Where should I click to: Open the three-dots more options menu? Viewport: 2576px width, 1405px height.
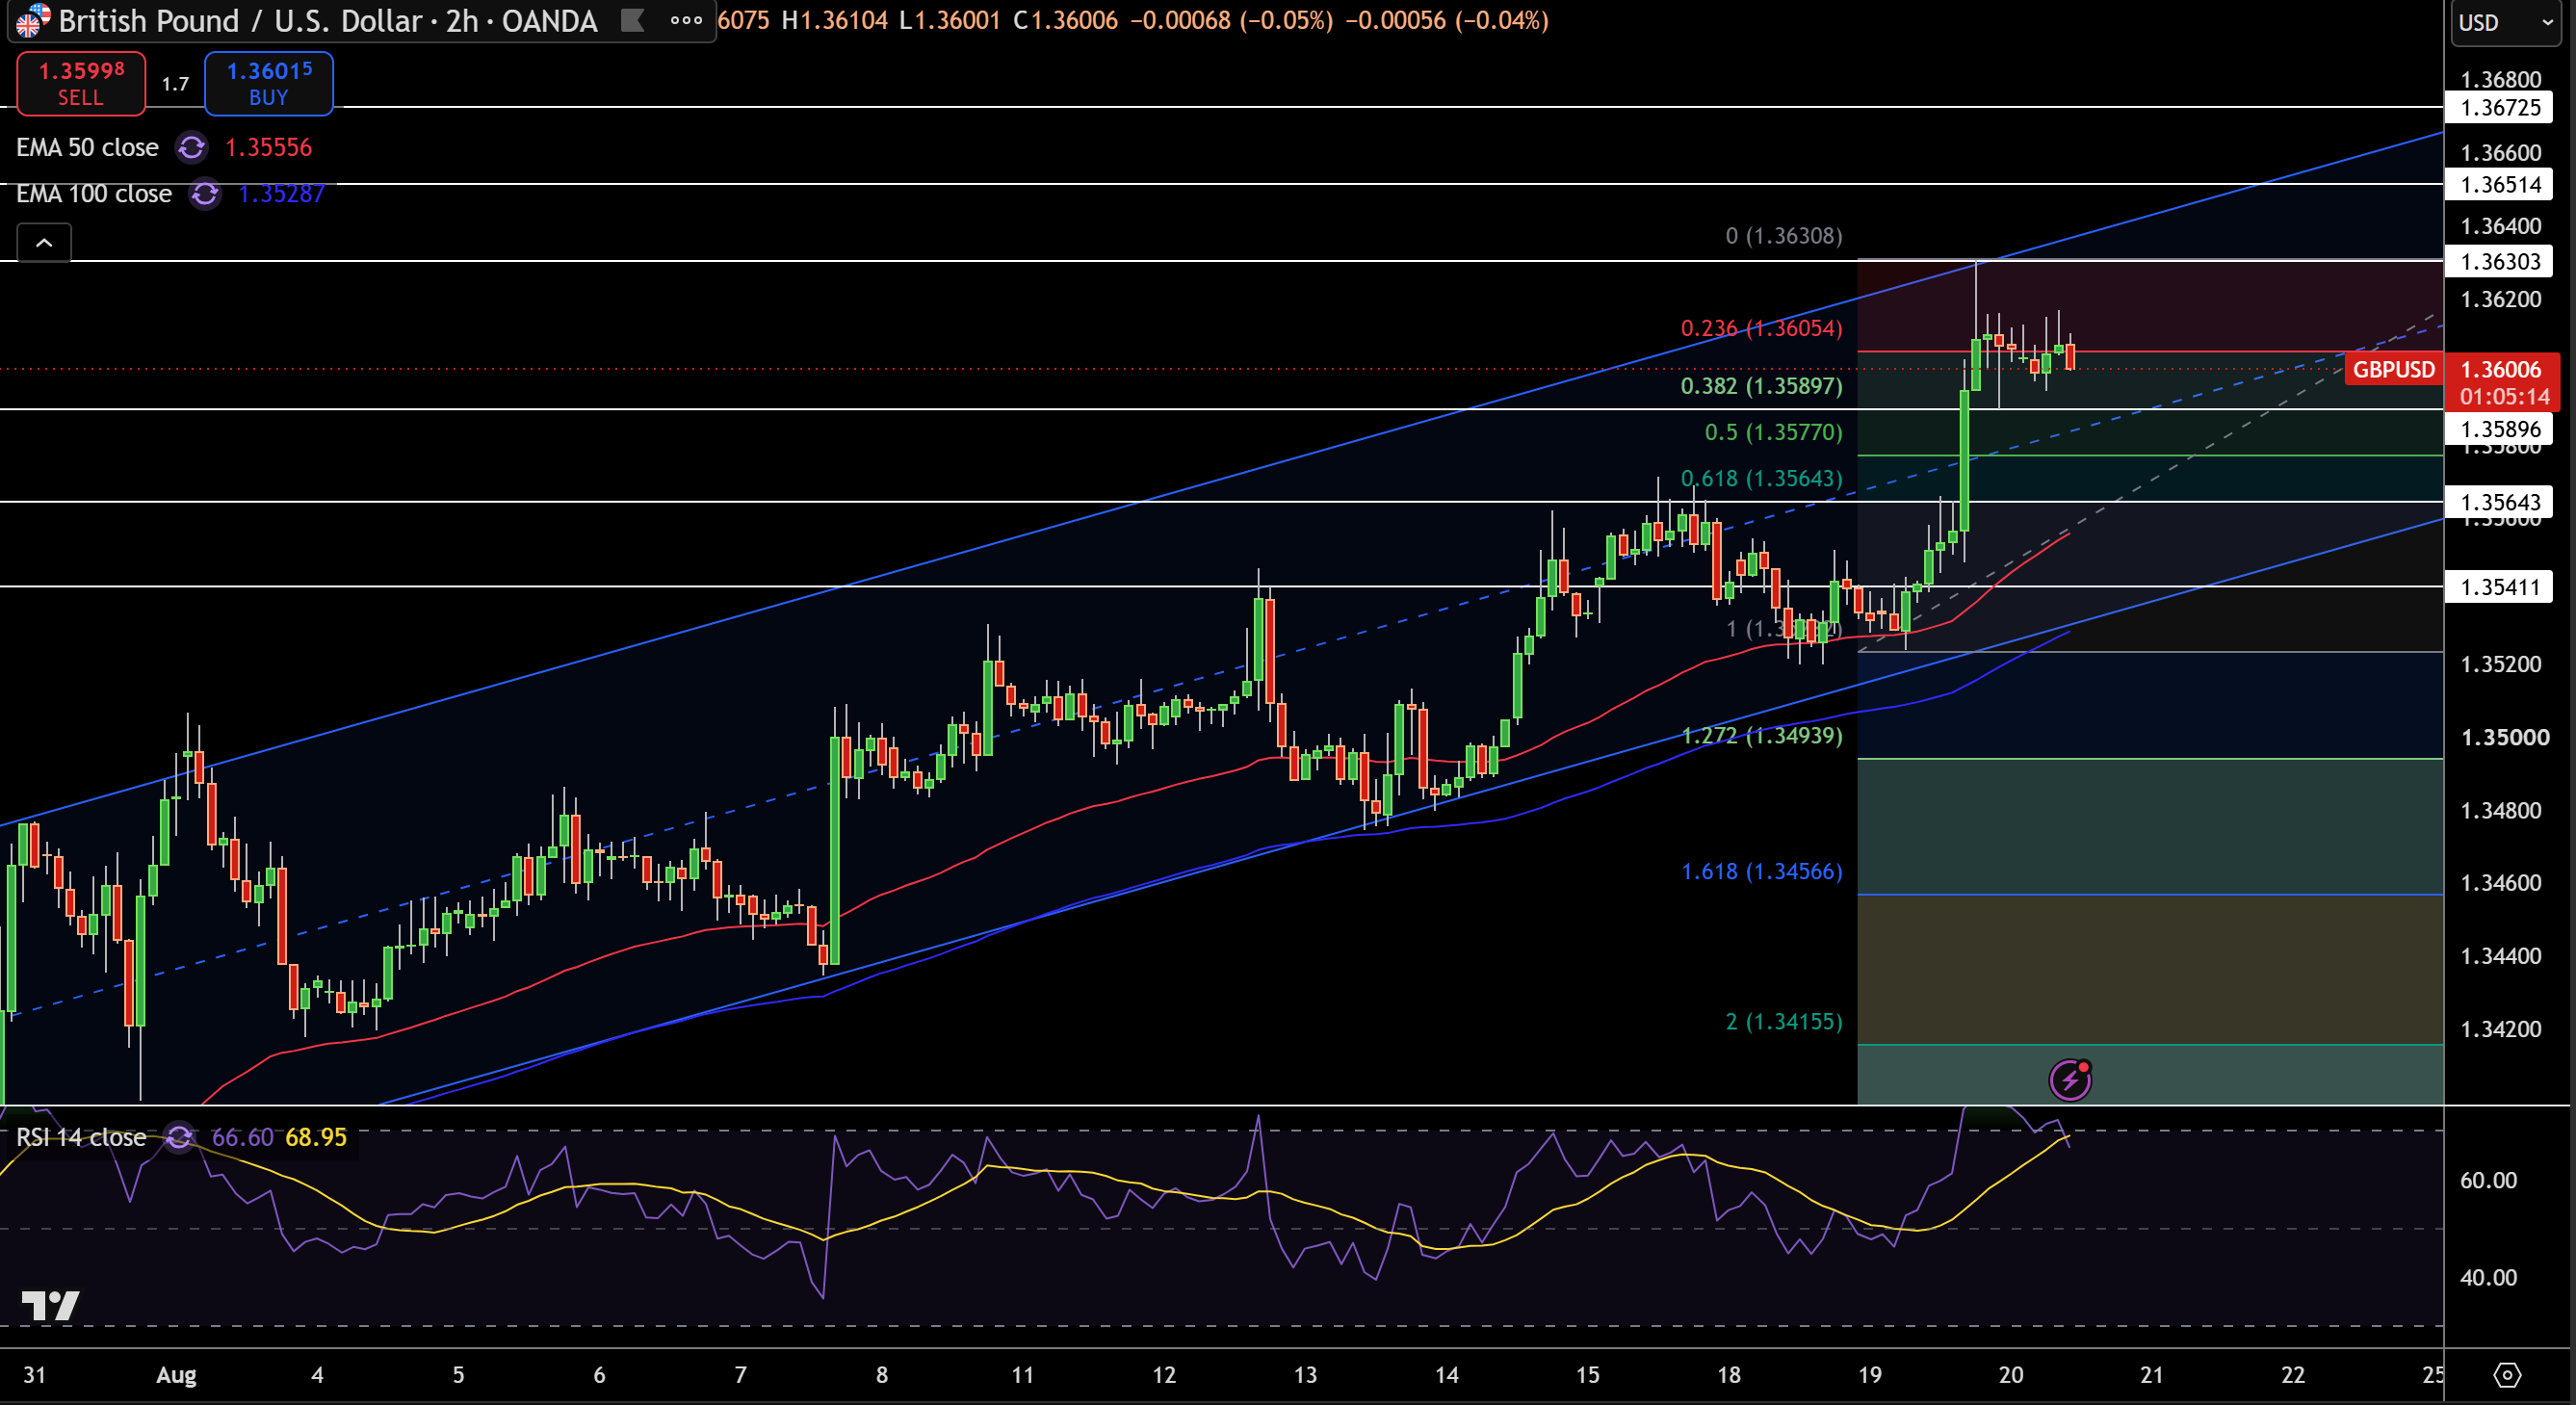point(686,20)
